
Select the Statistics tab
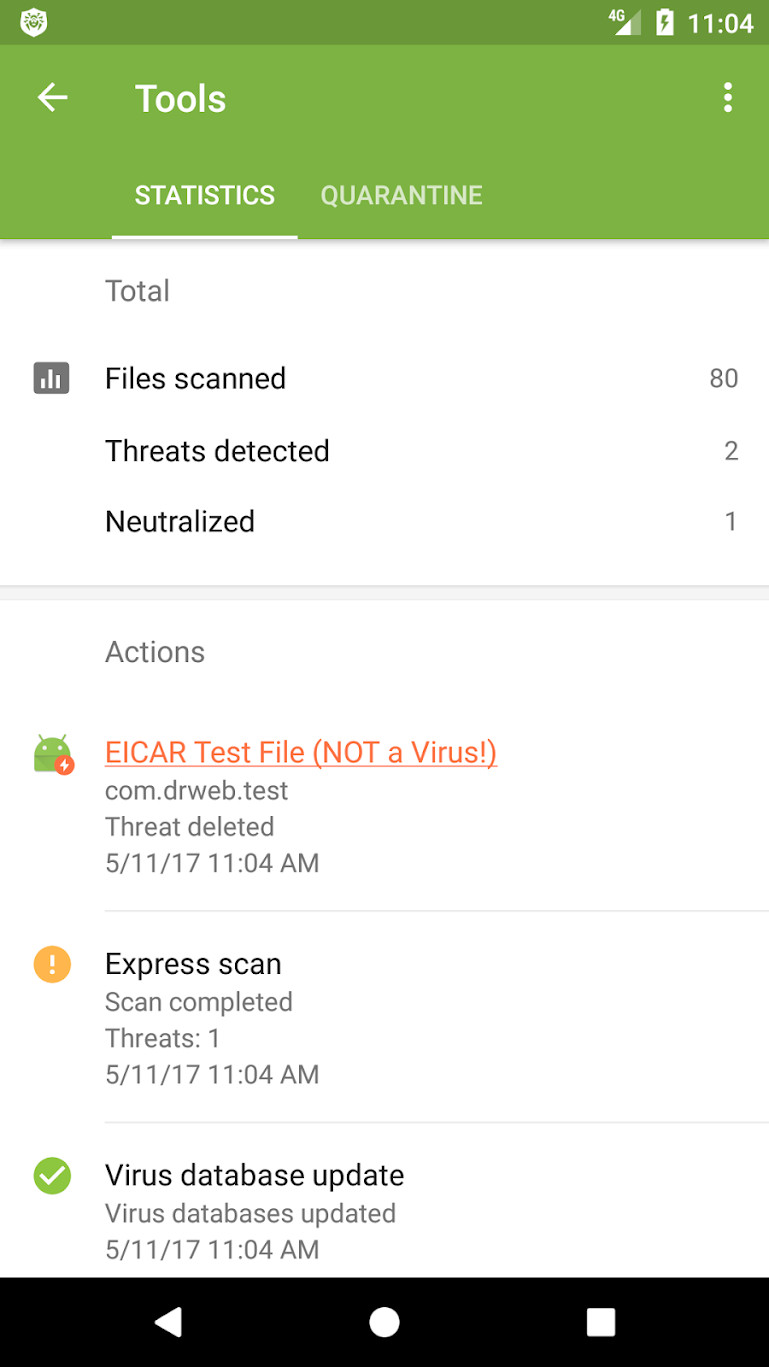point(205,195)
